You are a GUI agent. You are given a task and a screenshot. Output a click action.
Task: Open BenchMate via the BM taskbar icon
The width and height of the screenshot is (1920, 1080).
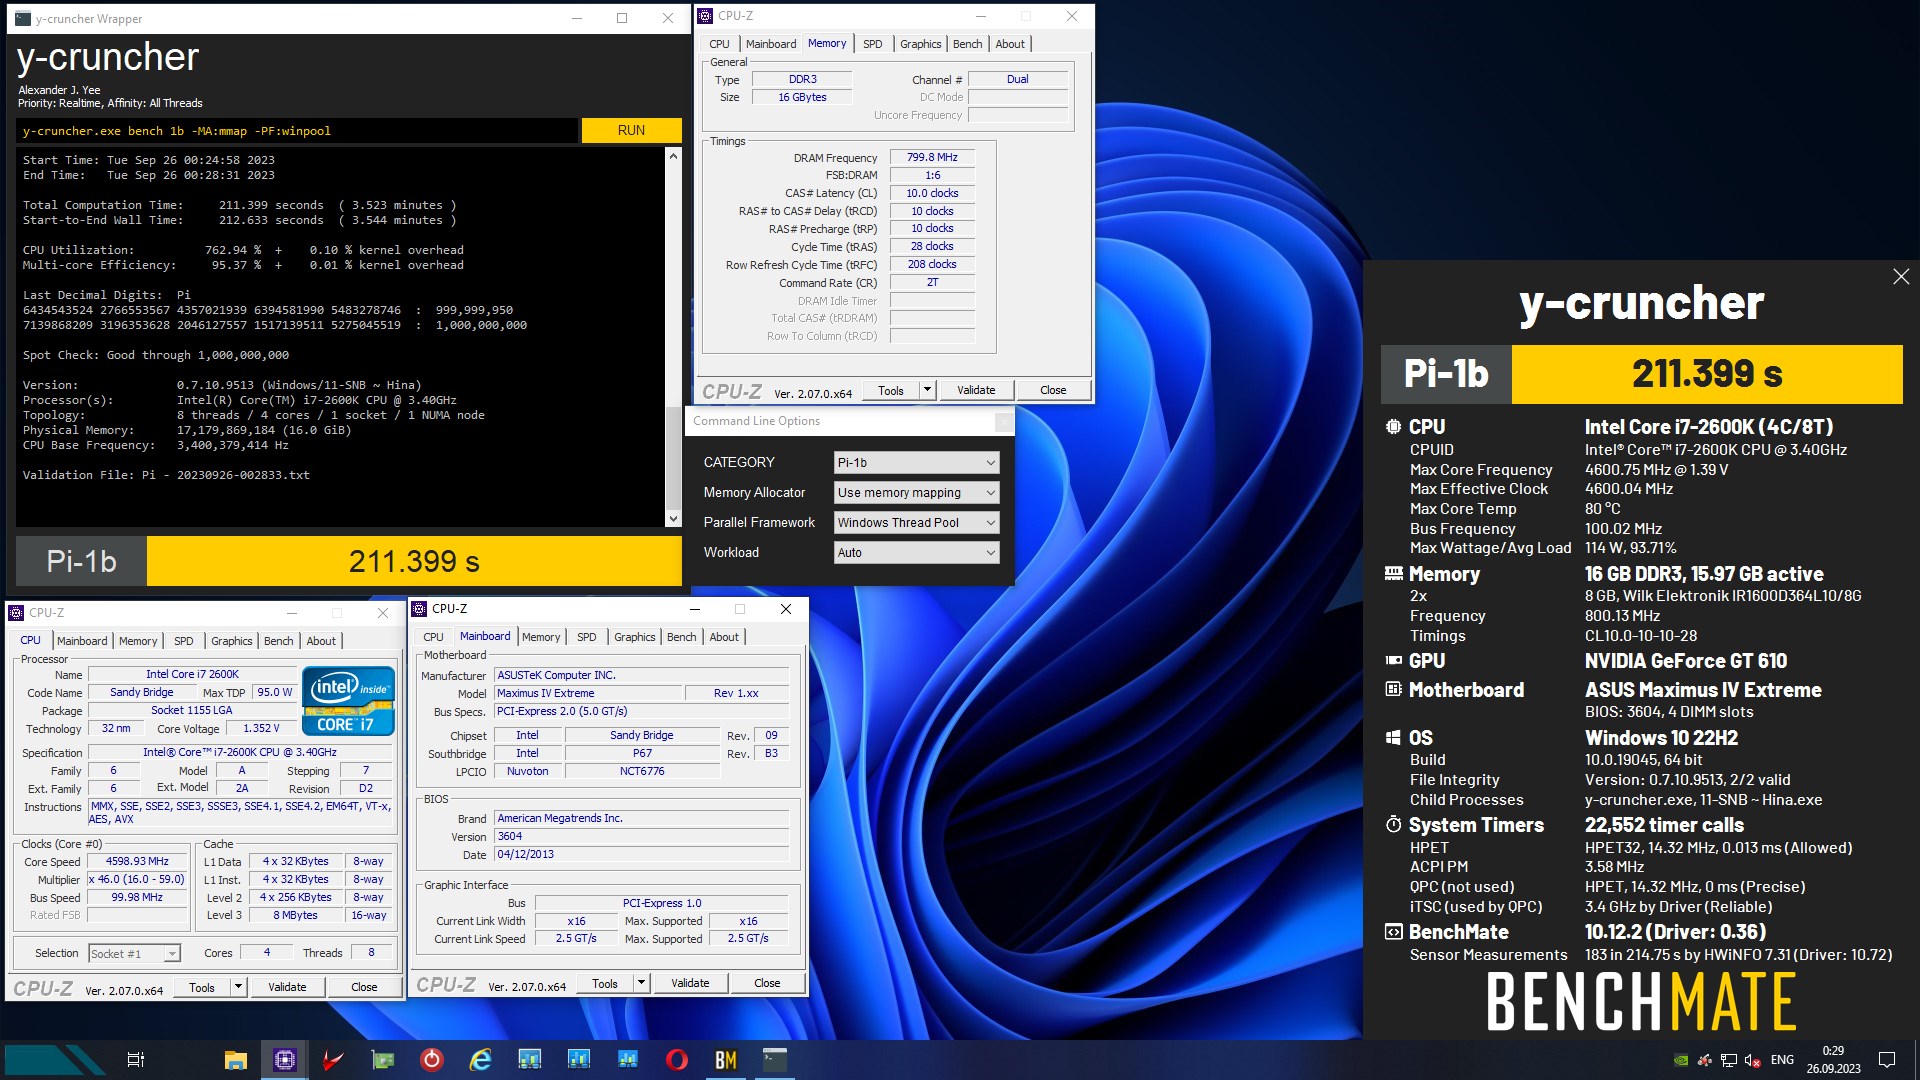726,1059
